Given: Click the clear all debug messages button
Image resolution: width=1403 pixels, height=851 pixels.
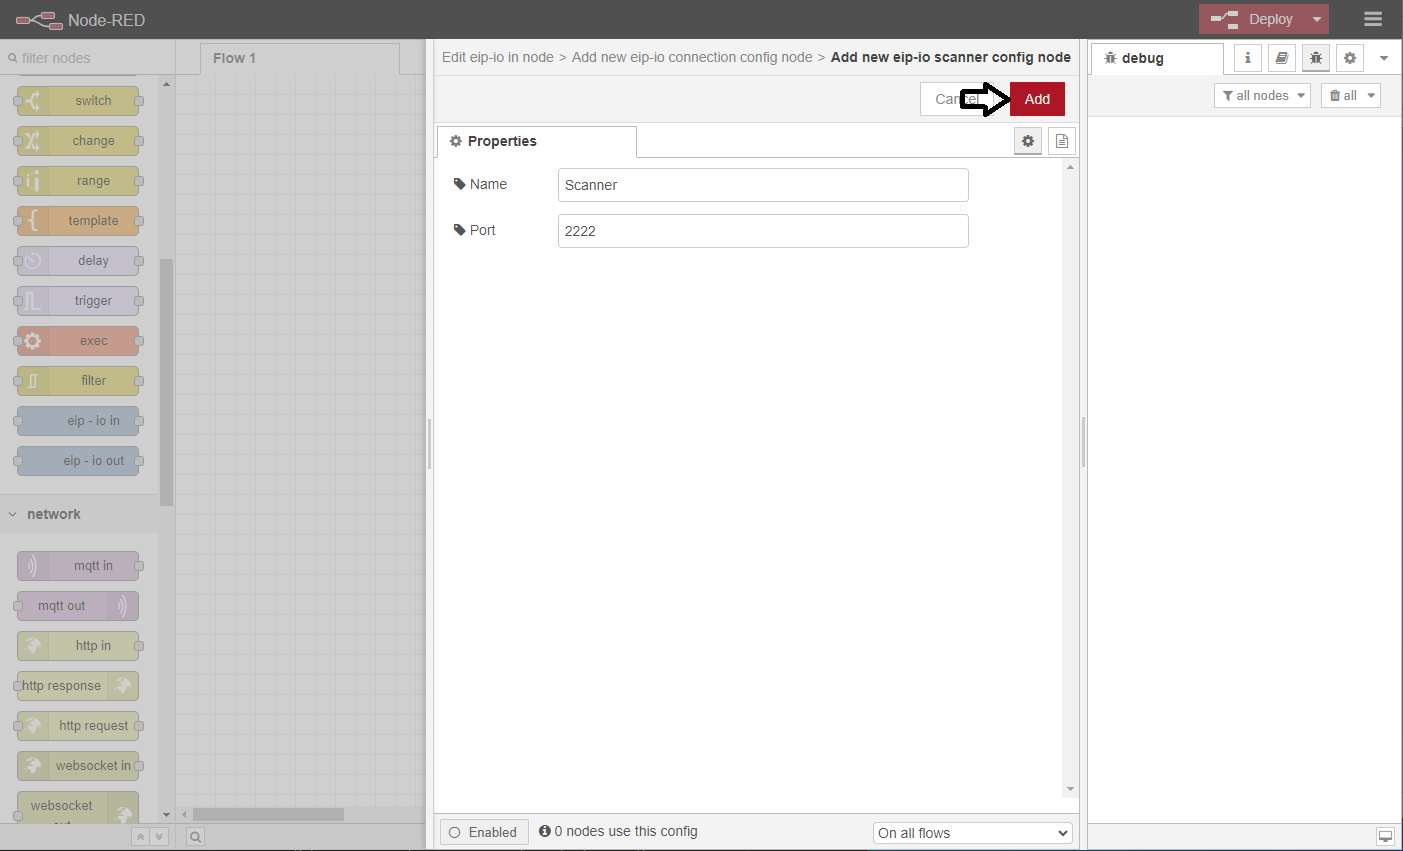Looking at the screenshot, I should tap(1343, 95).
